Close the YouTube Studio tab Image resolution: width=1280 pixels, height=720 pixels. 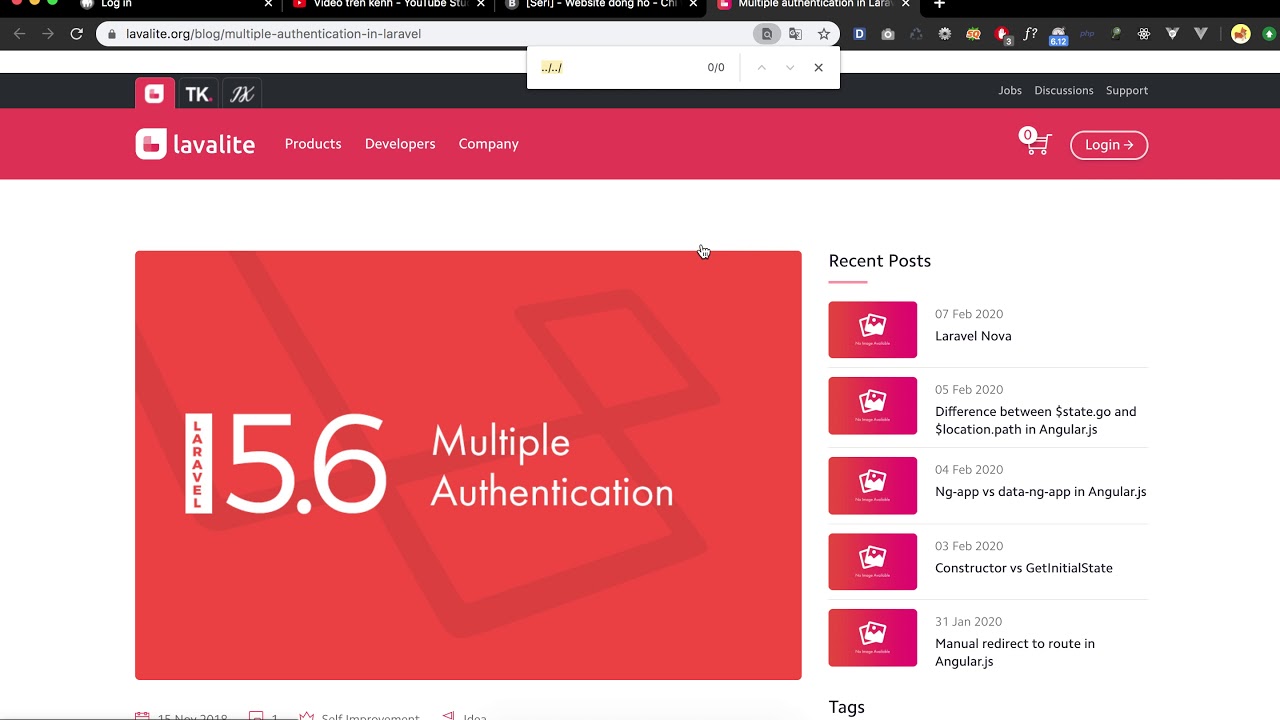(481, 4)
